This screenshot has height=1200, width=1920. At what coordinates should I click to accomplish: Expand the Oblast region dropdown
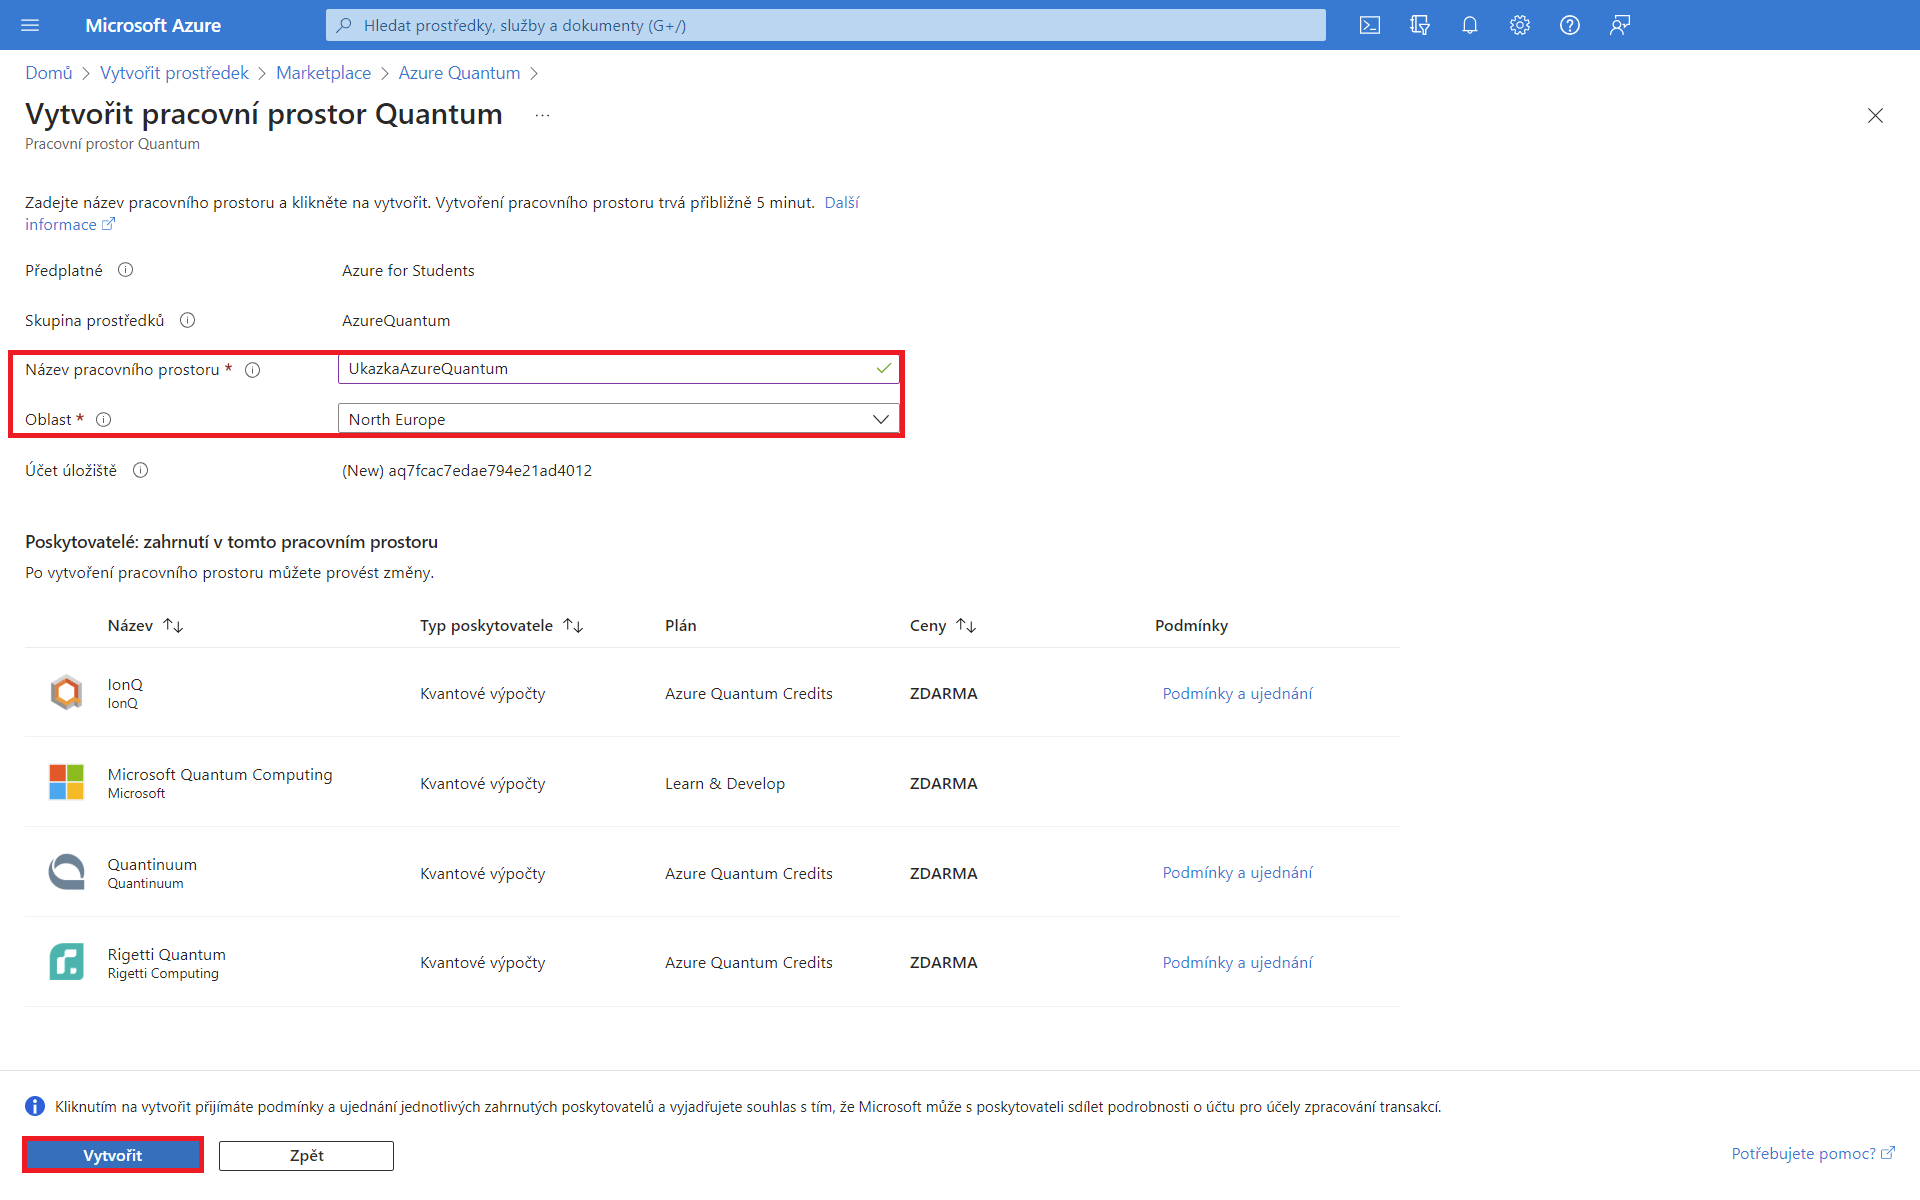coord(880,419)
